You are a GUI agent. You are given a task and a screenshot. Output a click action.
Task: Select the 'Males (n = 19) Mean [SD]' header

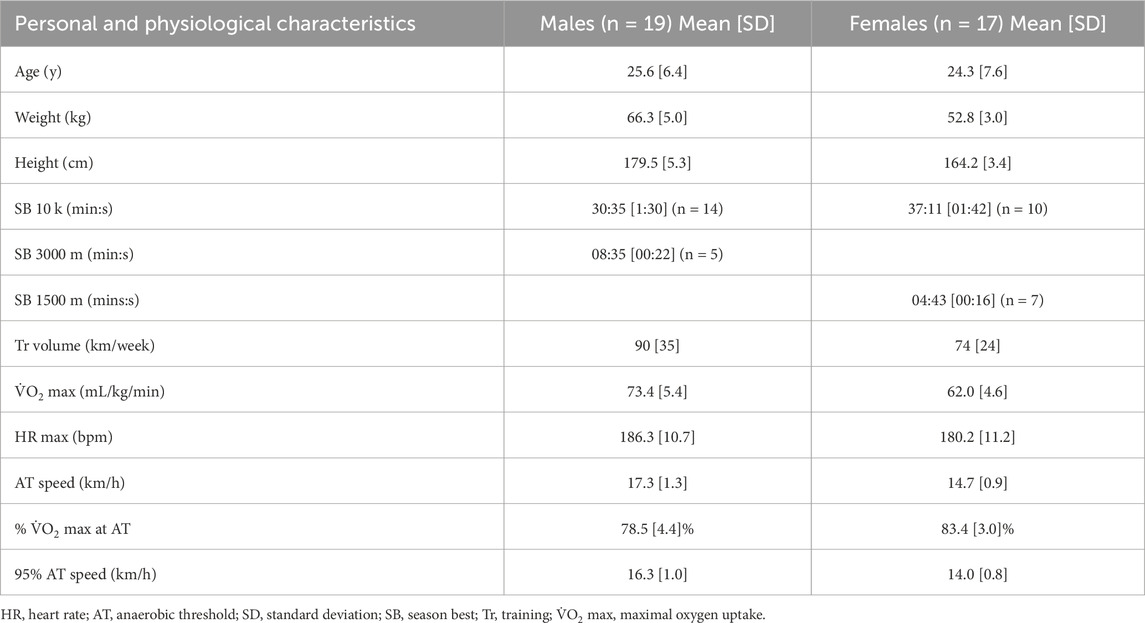(657, 24)
